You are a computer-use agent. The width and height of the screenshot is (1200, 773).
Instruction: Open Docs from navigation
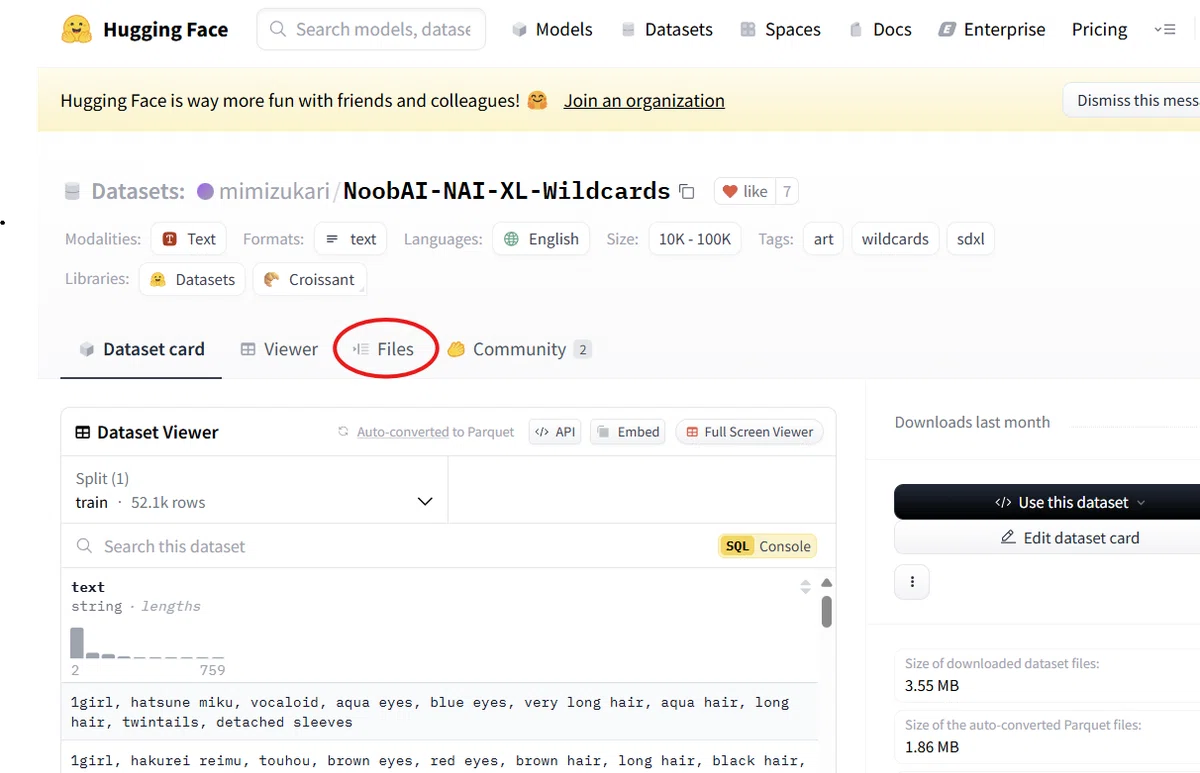pos(880,30)
